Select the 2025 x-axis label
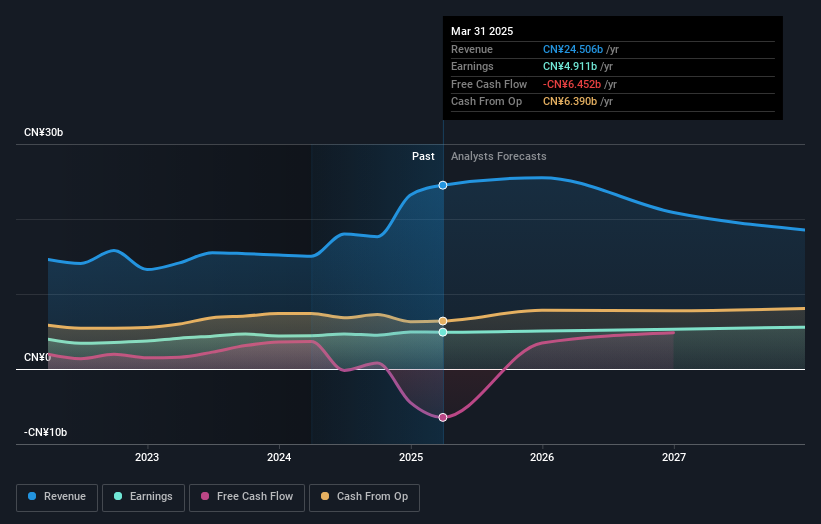The height and width of the screenshot is (524, 821). [411, 458]
